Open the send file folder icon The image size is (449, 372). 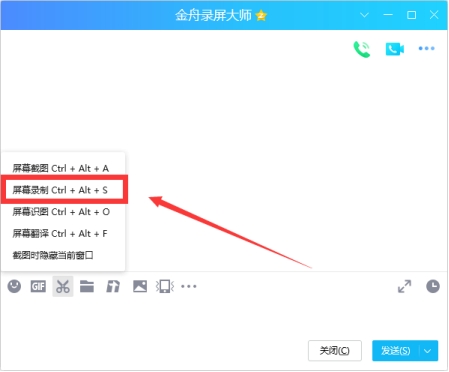pos(87,286)
